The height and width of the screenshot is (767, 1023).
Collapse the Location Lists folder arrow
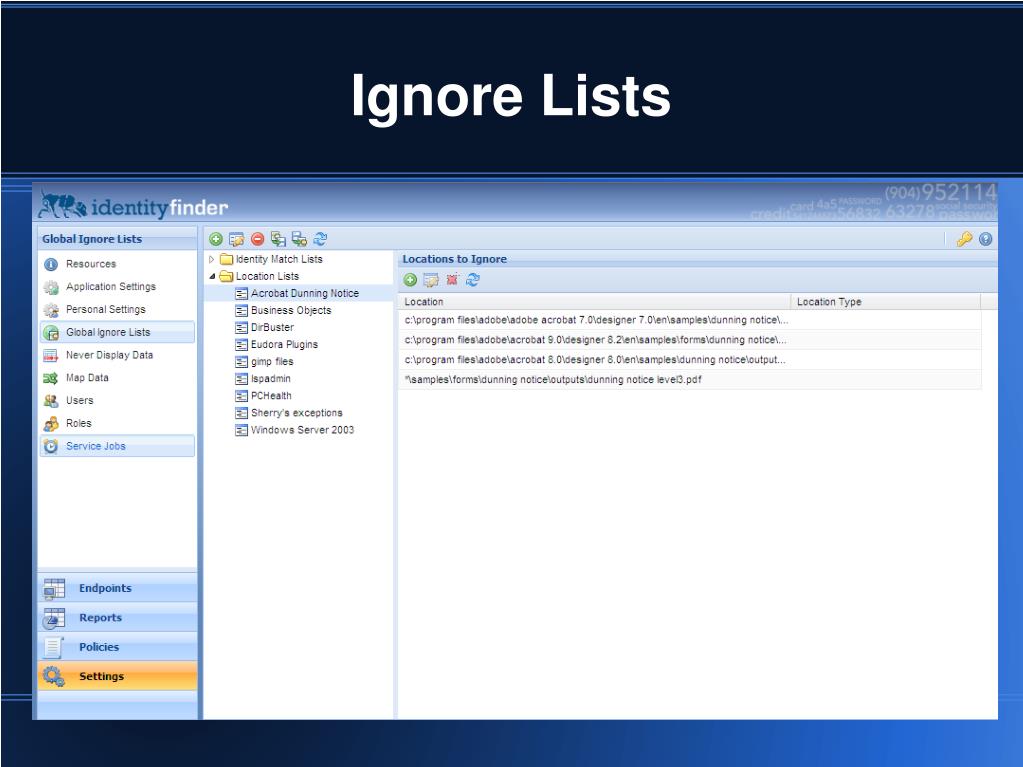[212, 277]
